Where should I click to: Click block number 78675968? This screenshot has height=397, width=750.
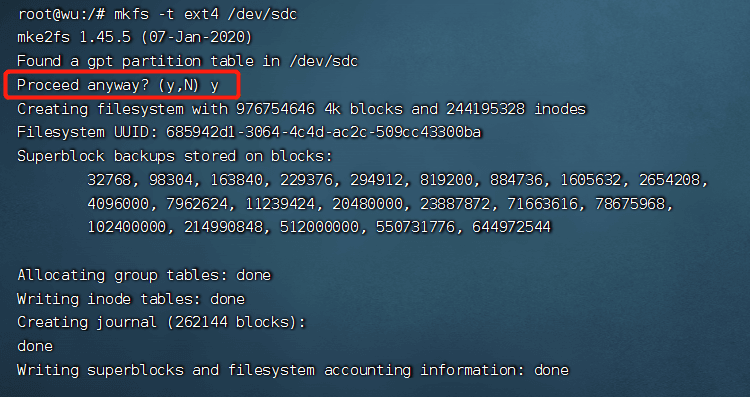[x=633, y=204]
